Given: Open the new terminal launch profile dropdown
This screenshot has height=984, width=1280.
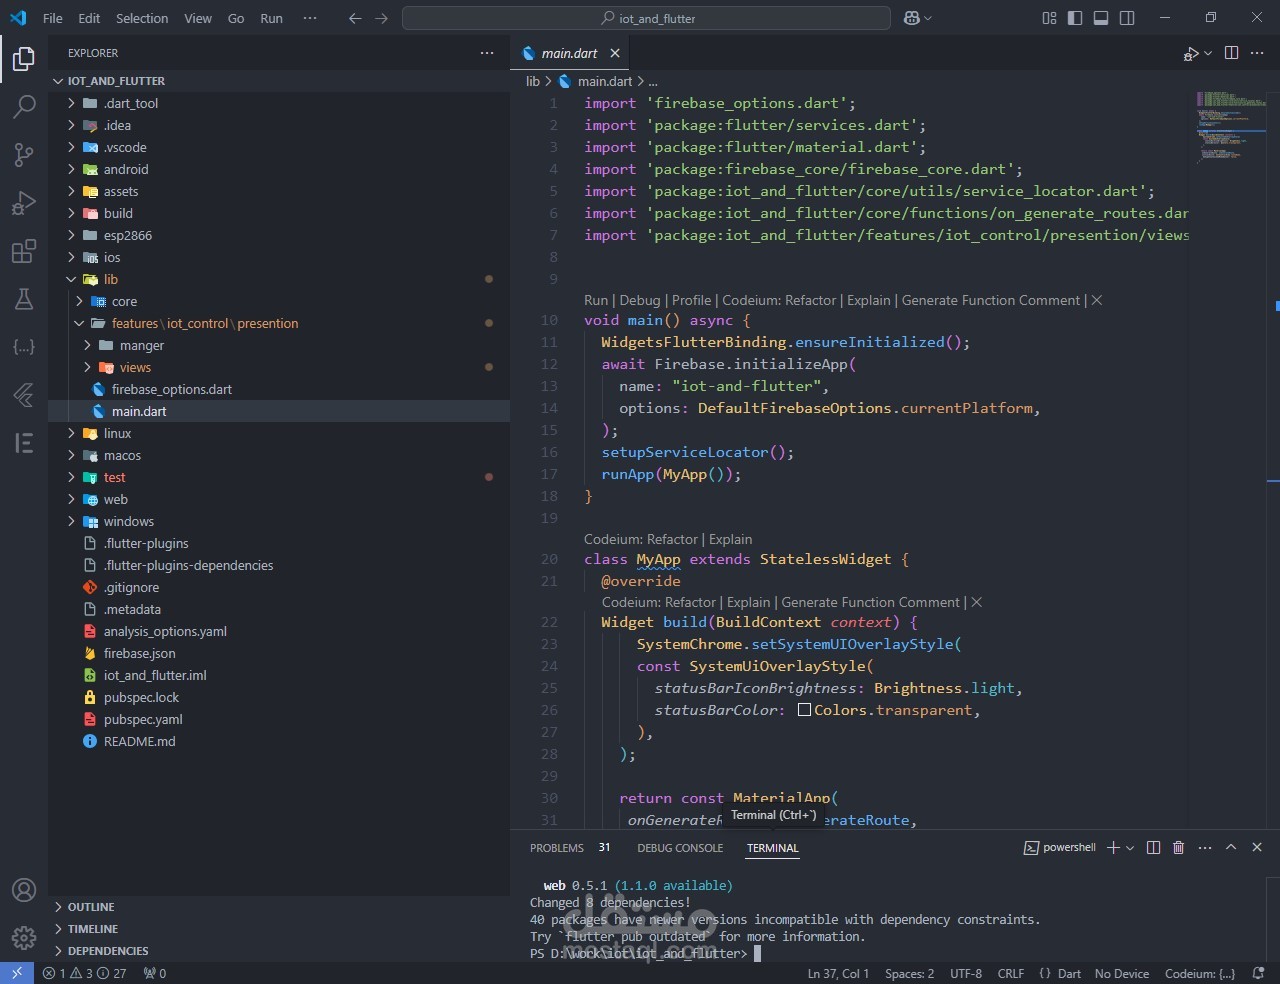Looking at the screenshot, I should (1130, 848).
